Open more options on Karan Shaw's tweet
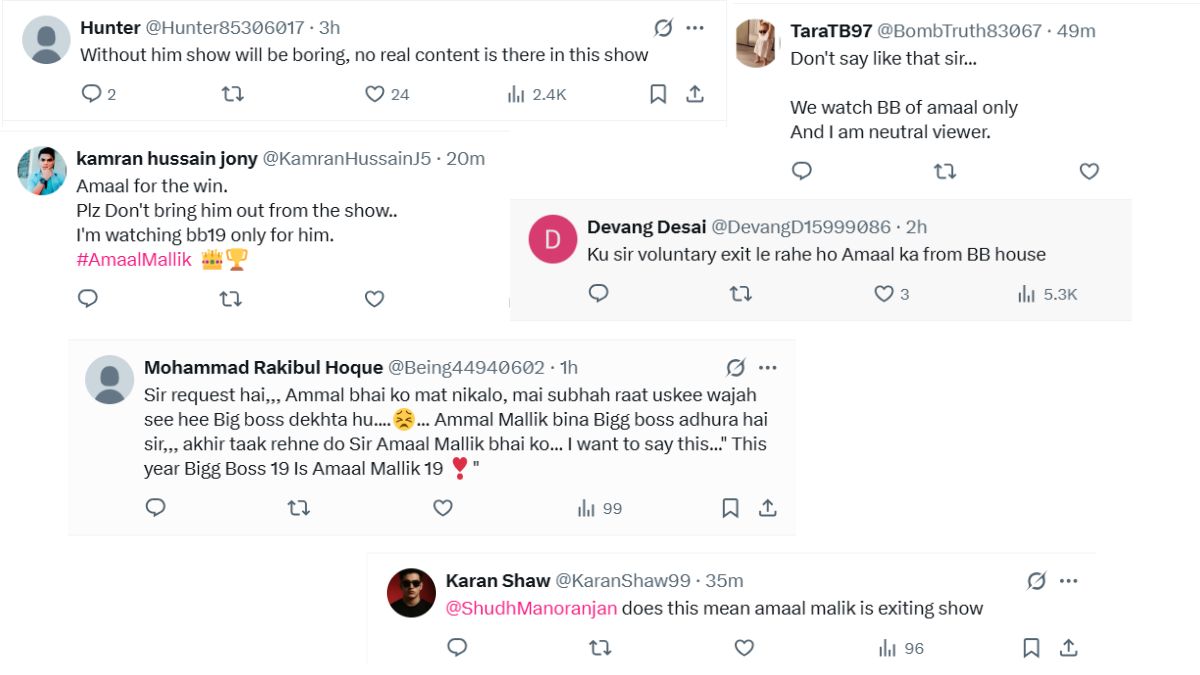This screenshot has width=1200, height=675. (1069, 581)
